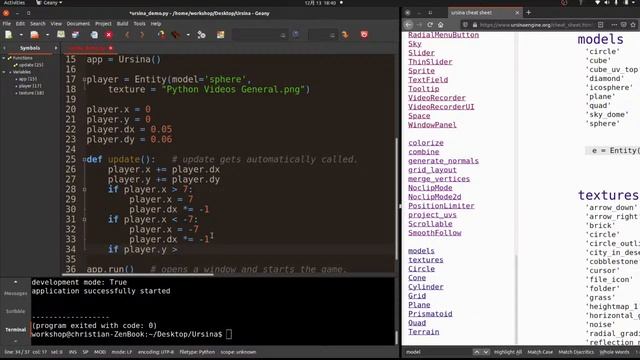The height and width of the screenshot is (360, 640).
Task: Open the New file dropdown arrow
Action: [21, 35]
